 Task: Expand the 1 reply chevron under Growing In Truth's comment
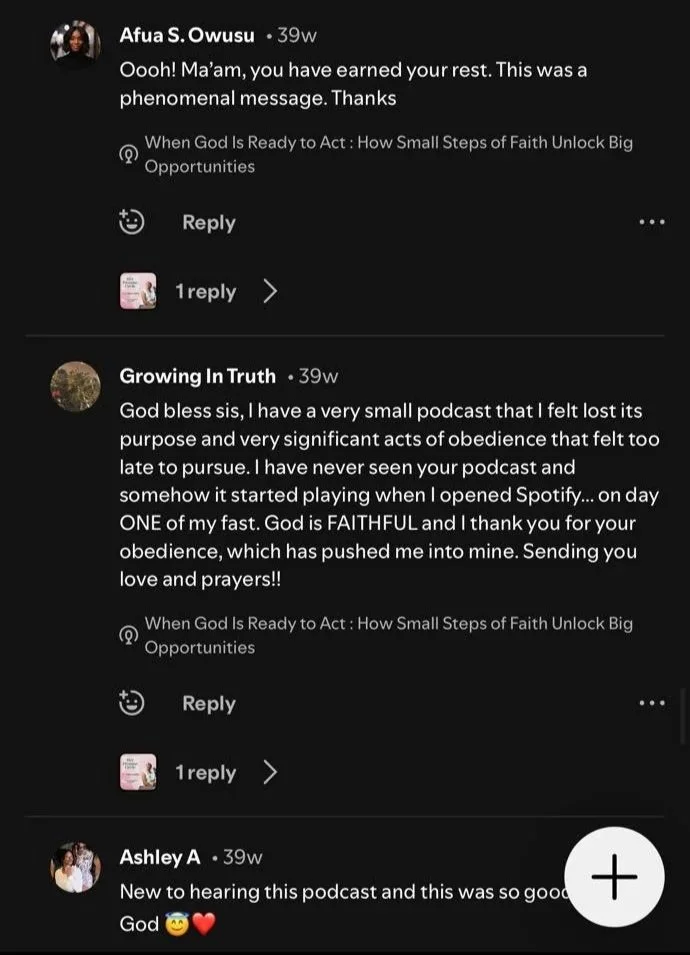(270, 773)
